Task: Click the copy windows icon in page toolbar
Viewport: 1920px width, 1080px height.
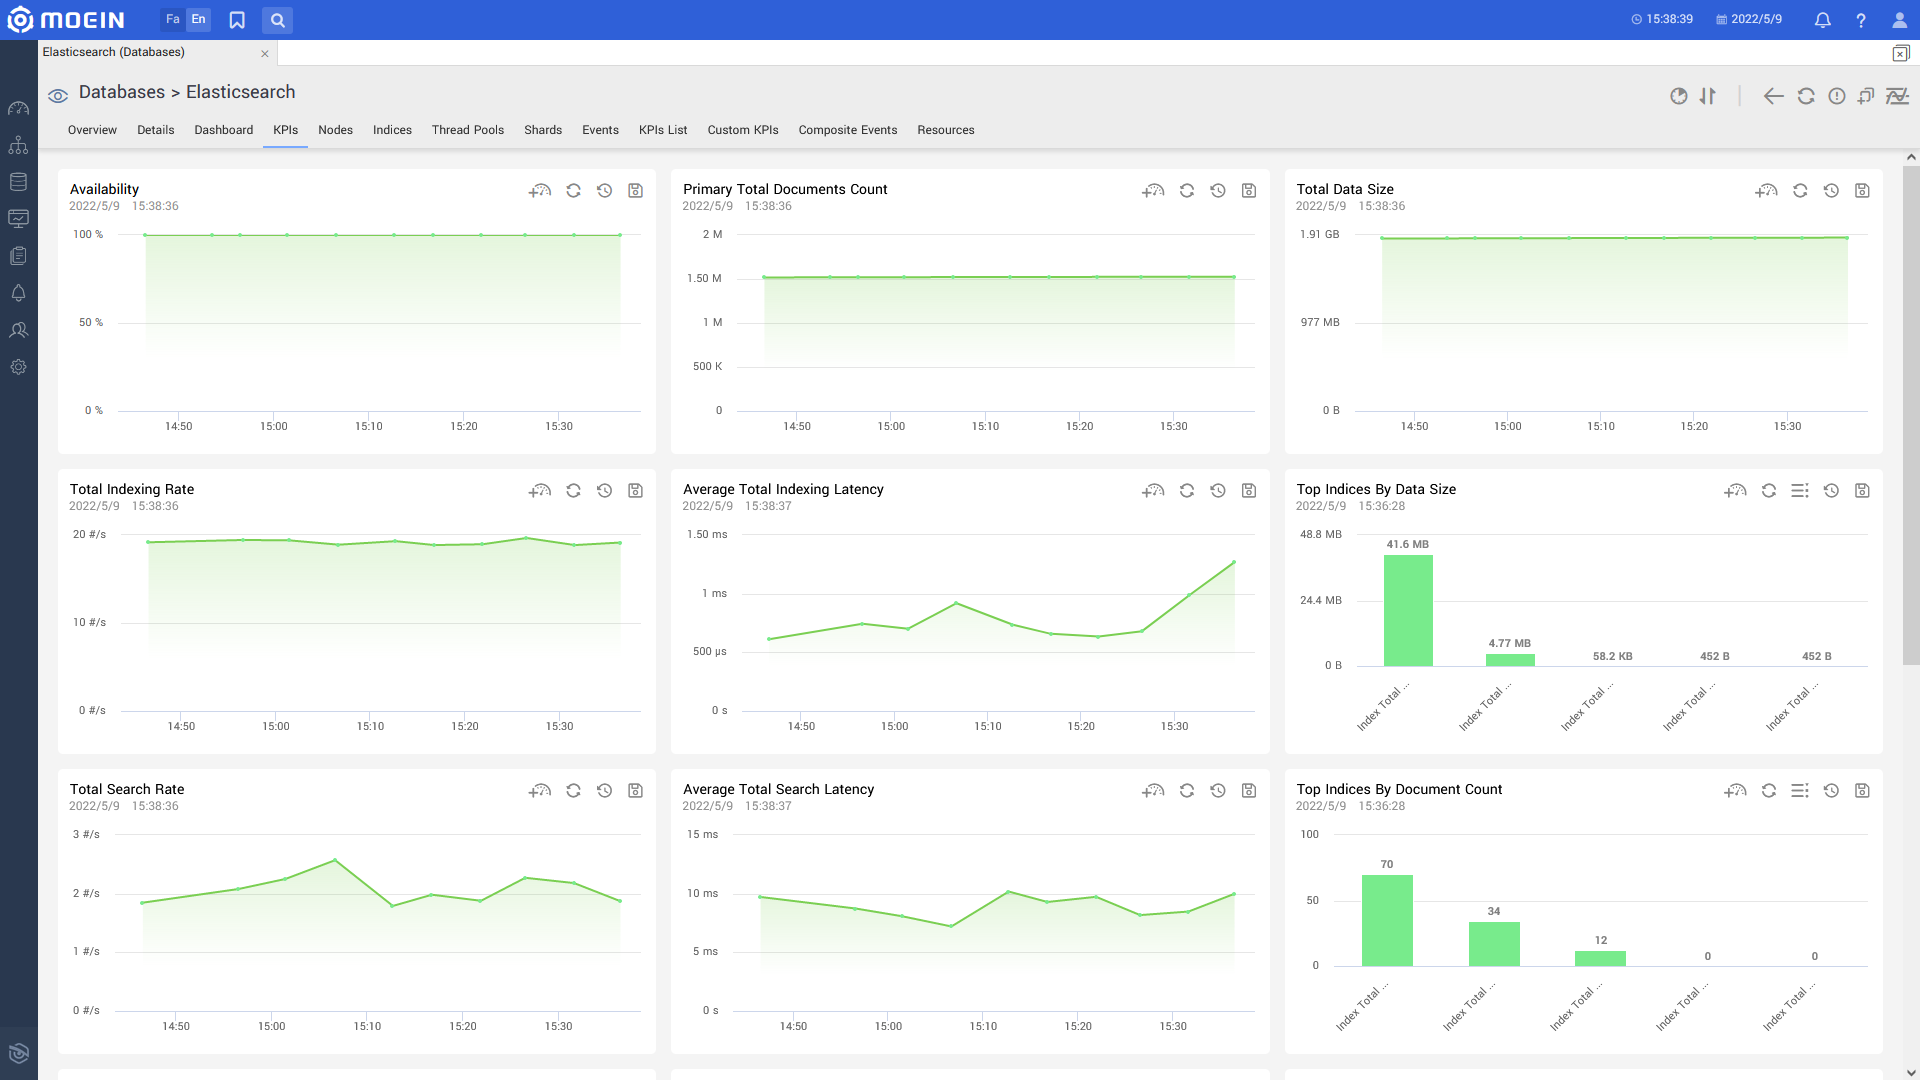Action: tap(1866, 96)
